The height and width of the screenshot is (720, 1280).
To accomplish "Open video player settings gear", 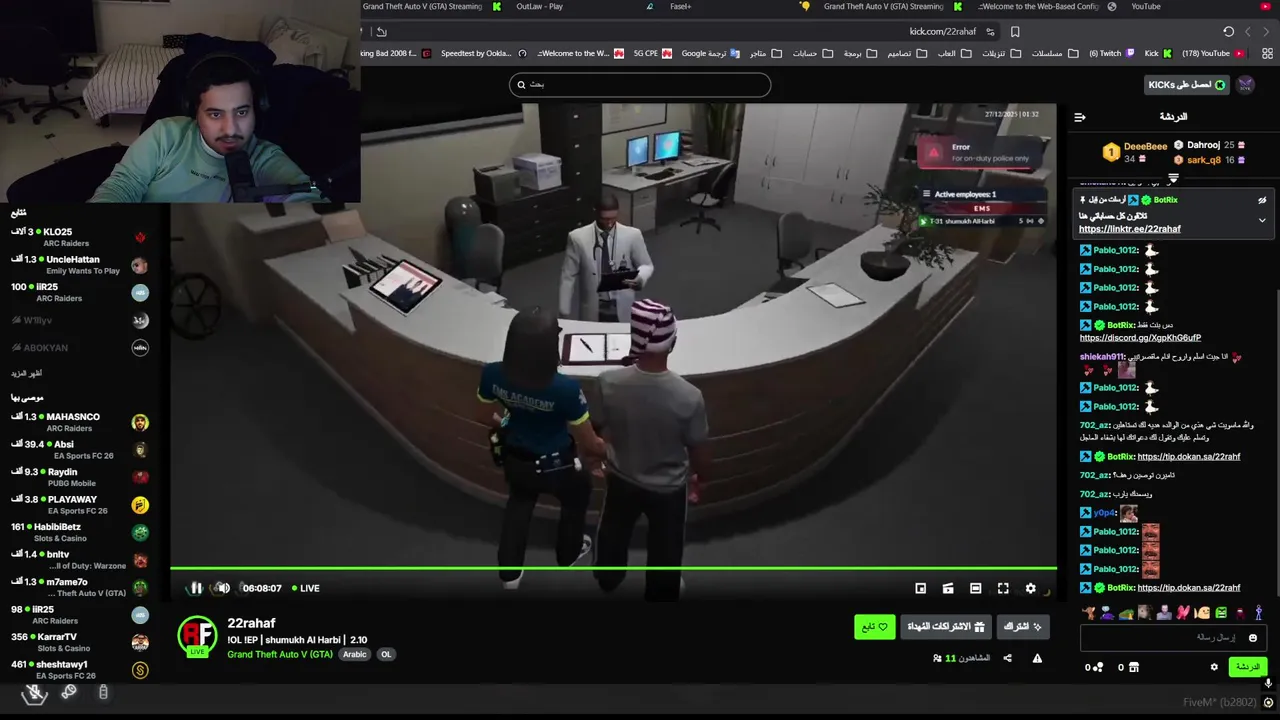I will (x=1031, y=588).
